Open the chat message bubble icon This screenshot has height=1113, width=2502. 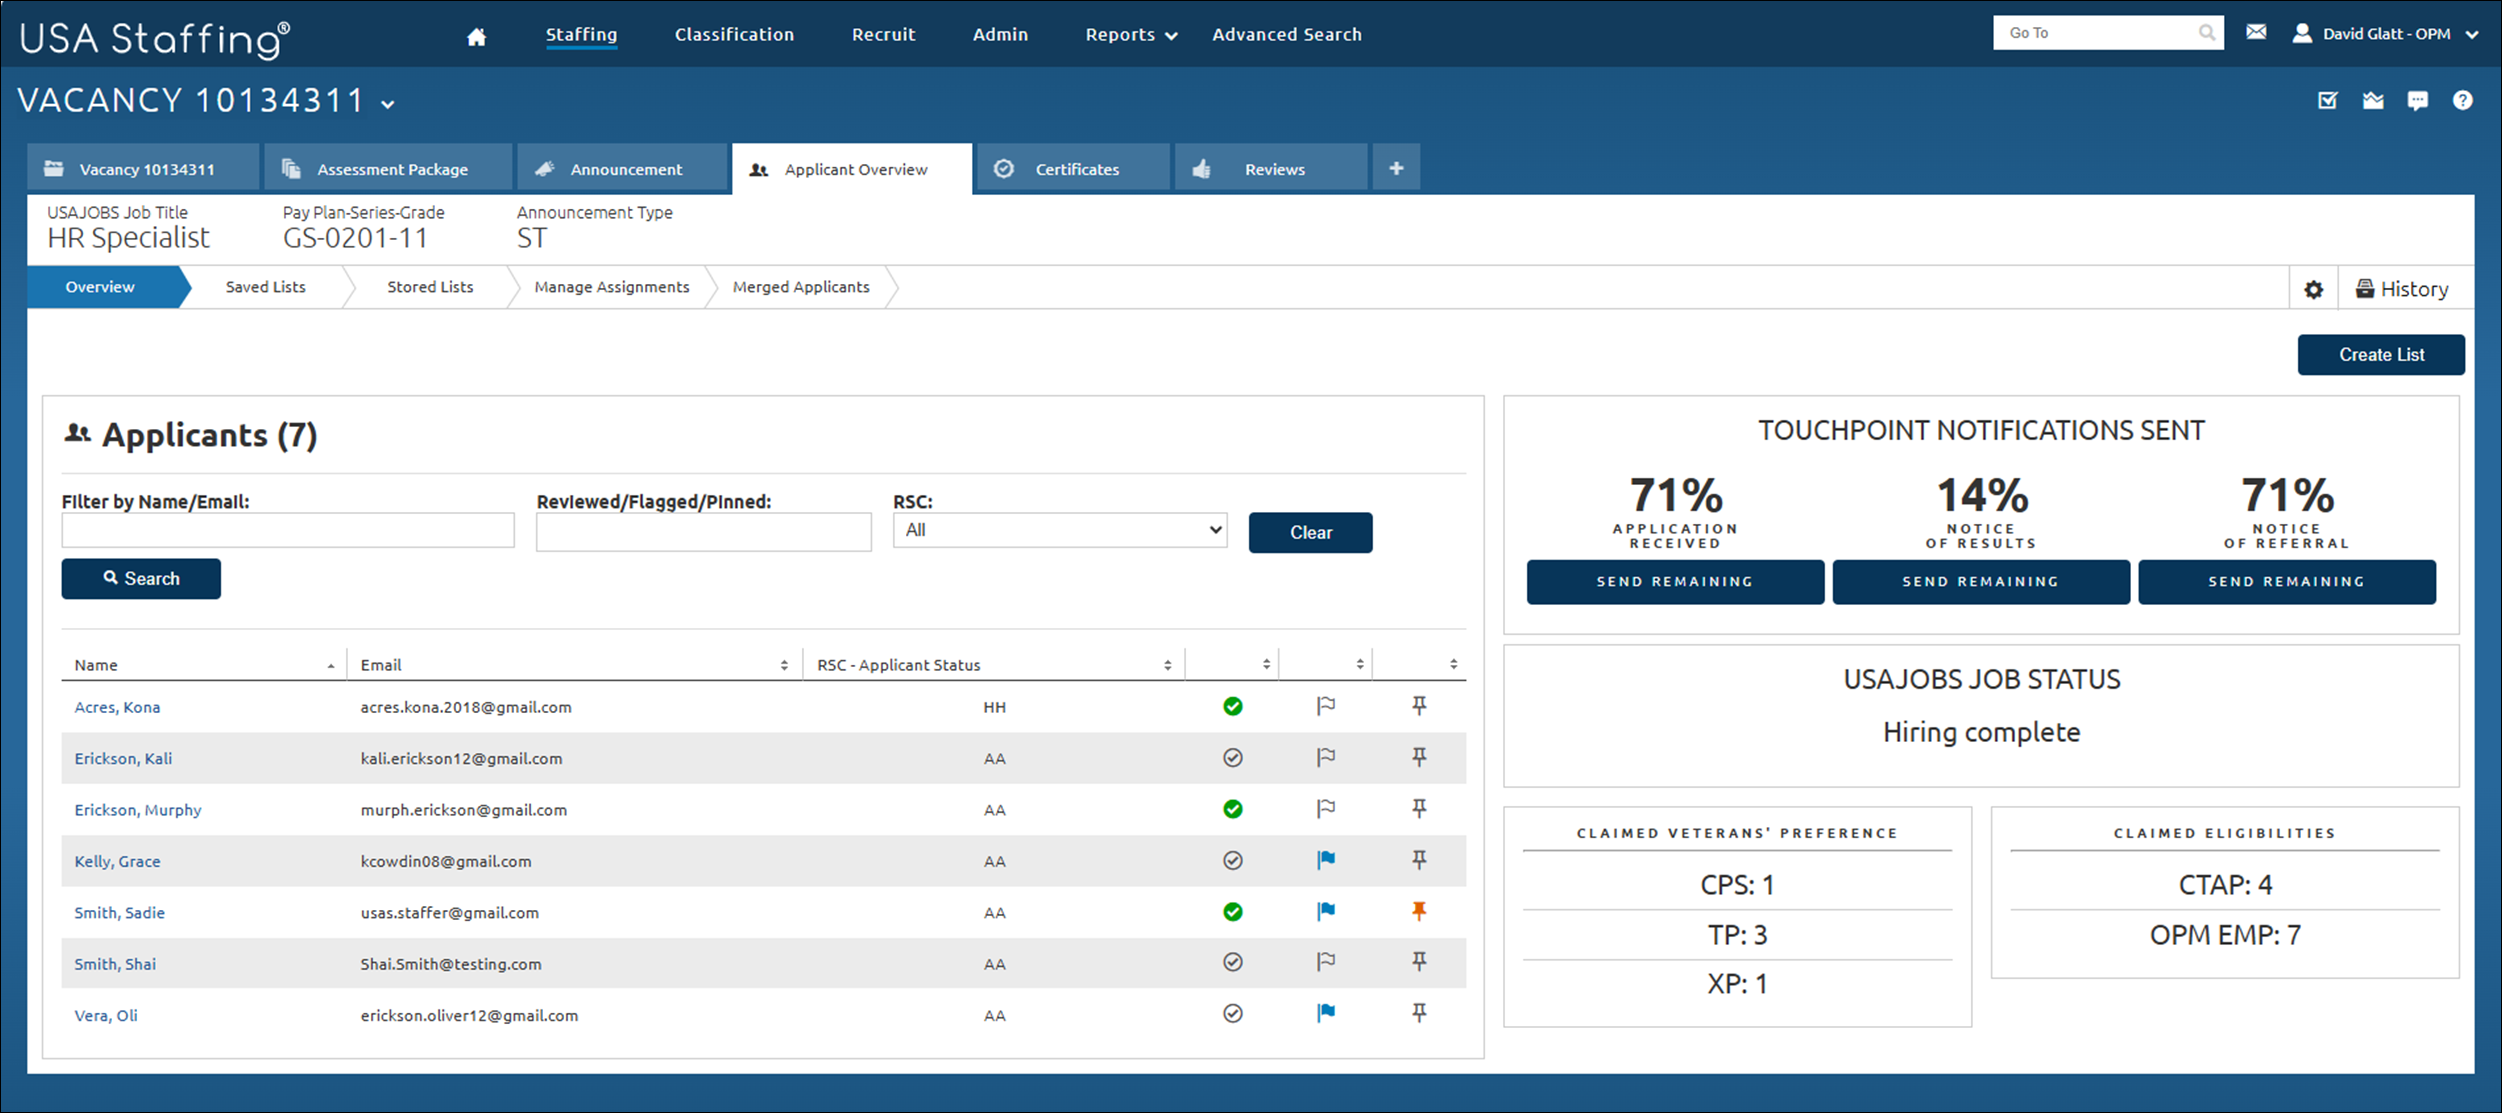2418,100
